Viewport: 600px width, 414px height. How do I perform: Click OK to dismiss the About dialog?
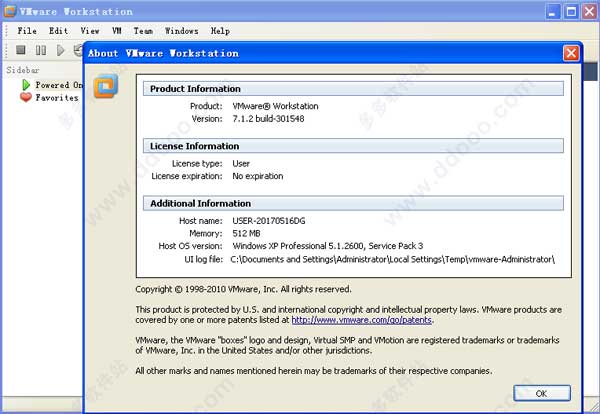[x=542, y=393]
